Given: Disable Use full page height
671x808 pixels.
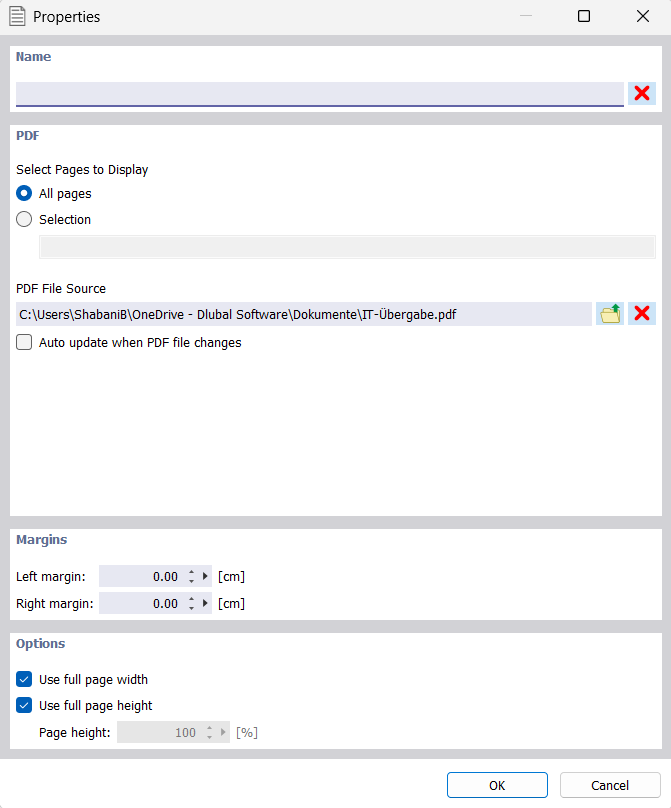Looking at the screenshot, I should coord(23,705).
